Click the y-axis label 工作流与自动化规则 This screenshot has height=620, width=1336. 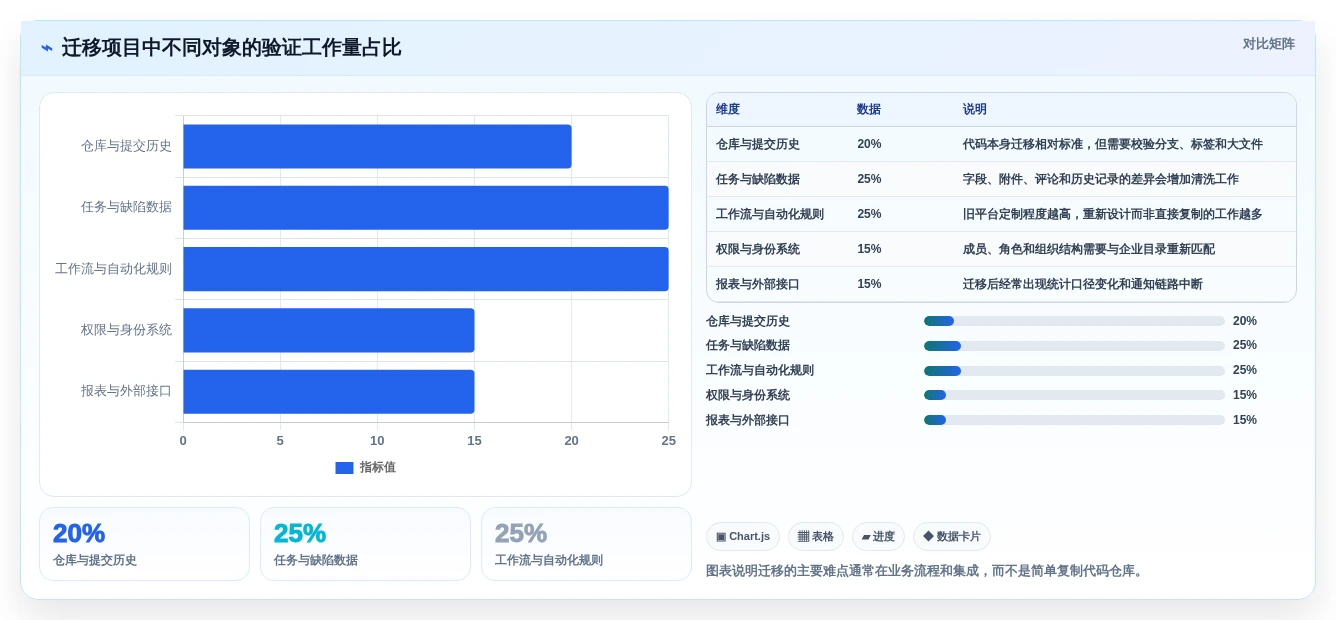[x=113, y=269]
